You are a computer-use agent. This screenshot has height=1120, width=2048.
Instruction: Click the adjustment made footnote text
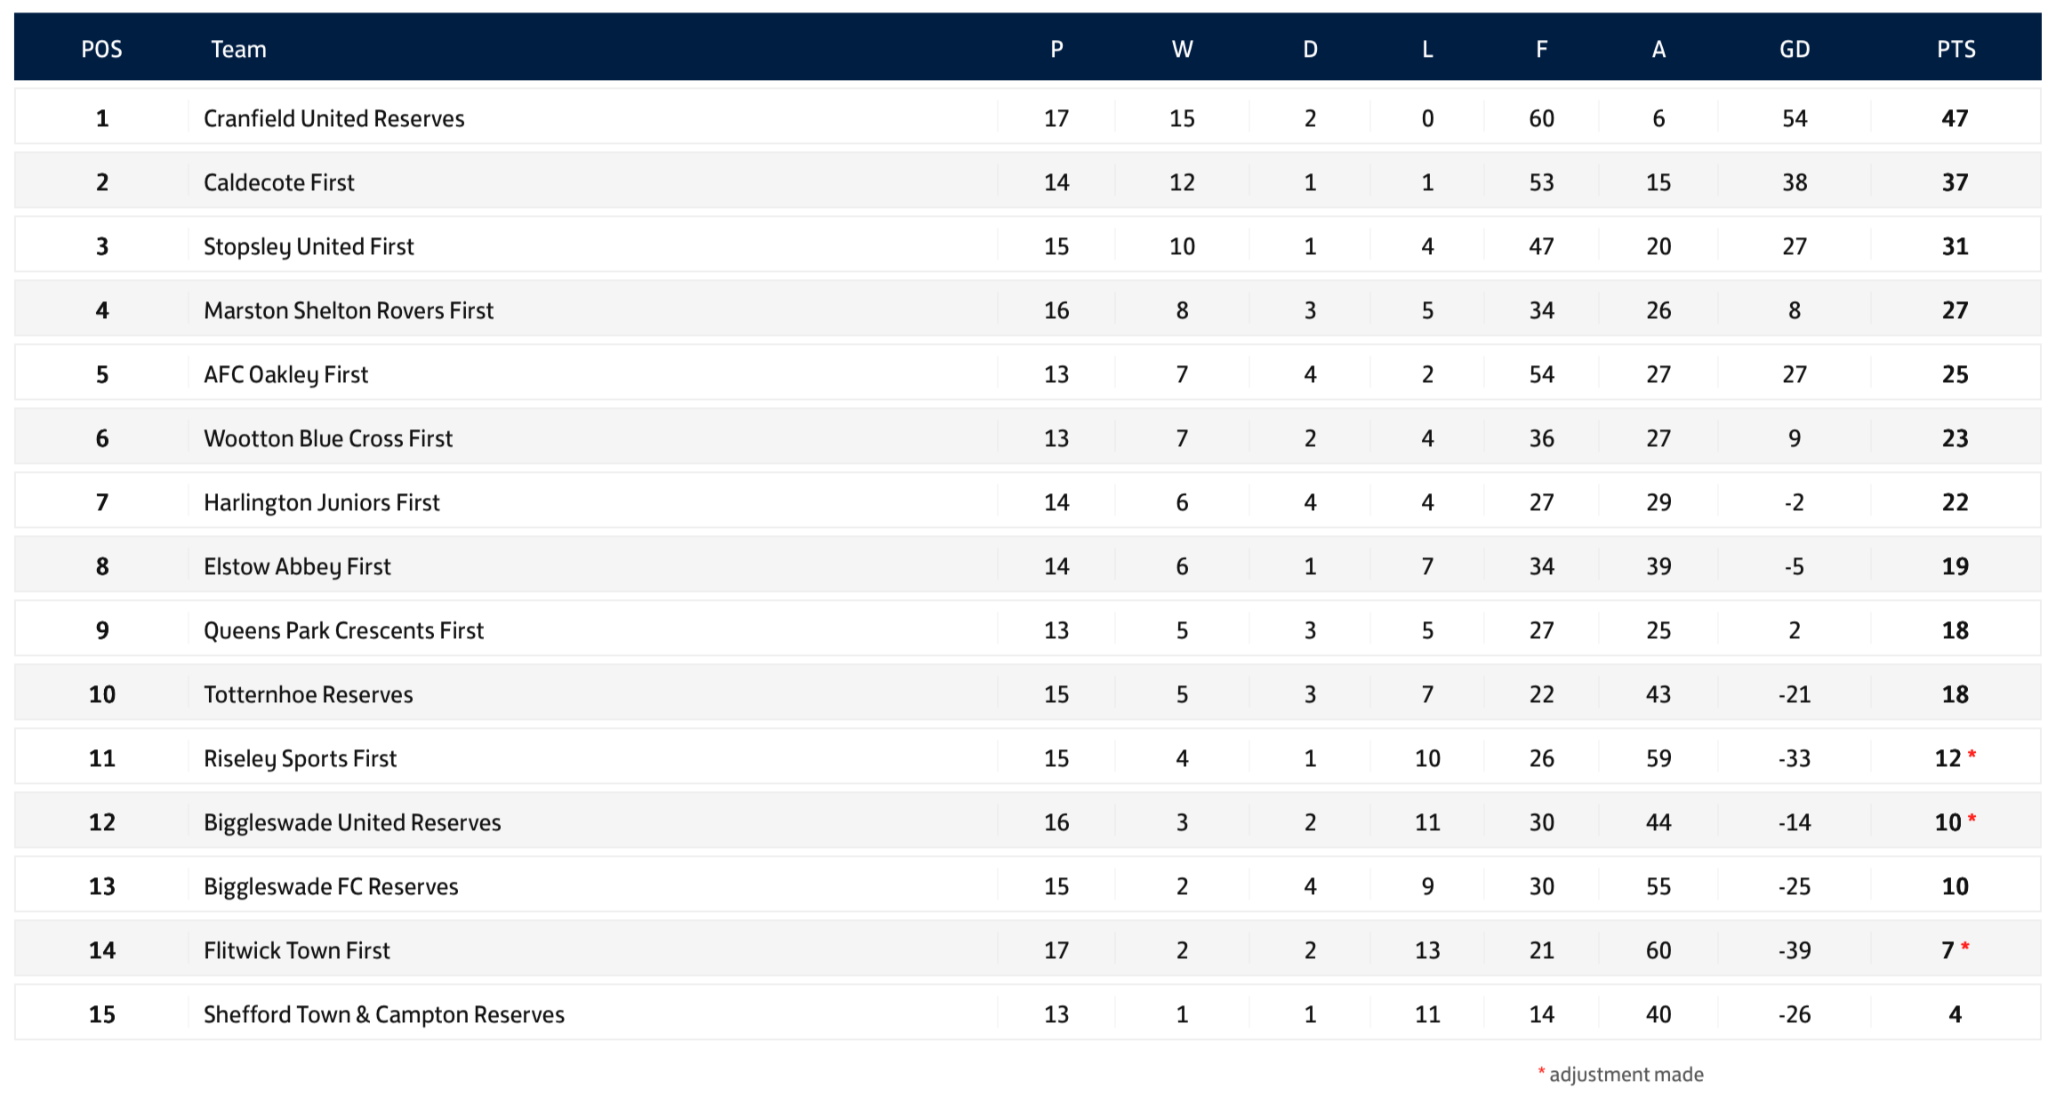pos(1625,1074)
